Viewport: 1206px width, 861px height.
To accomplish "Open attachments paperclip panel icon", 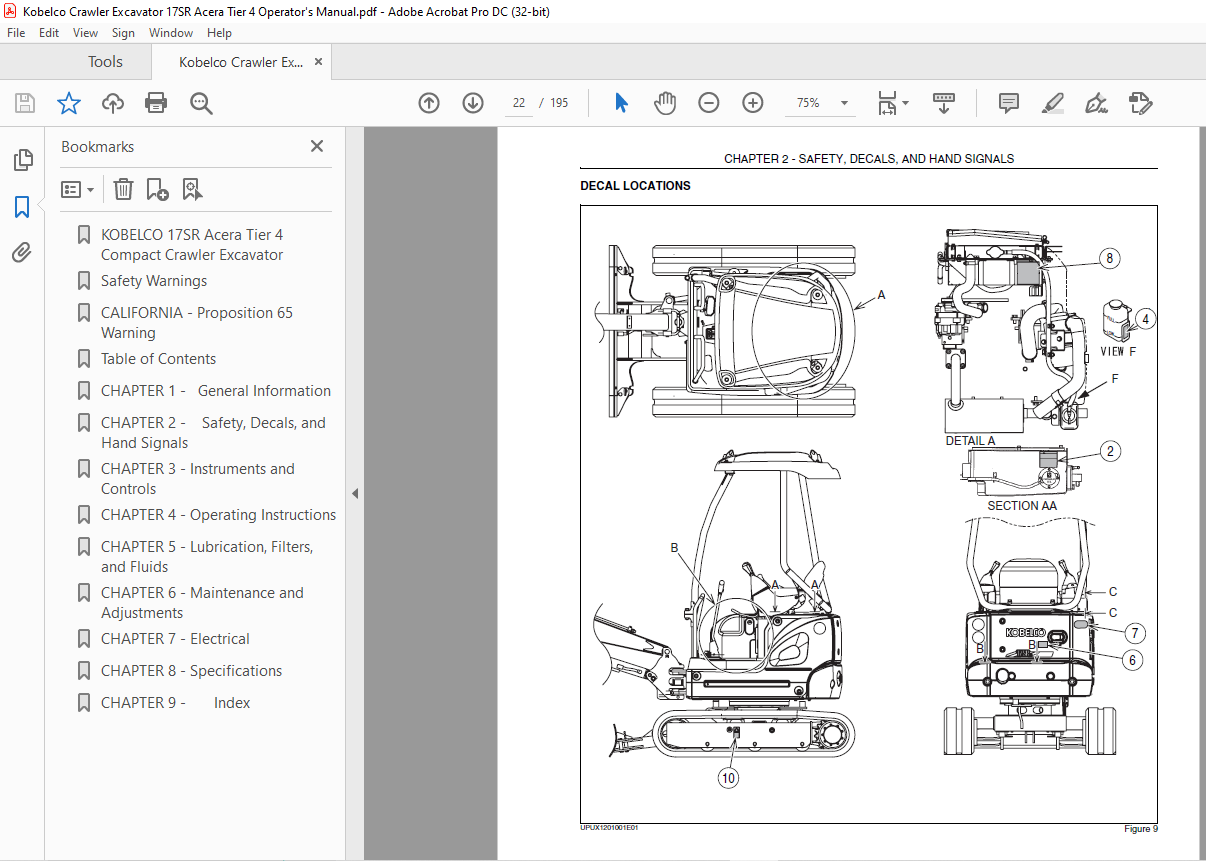I will coord(22,253).
